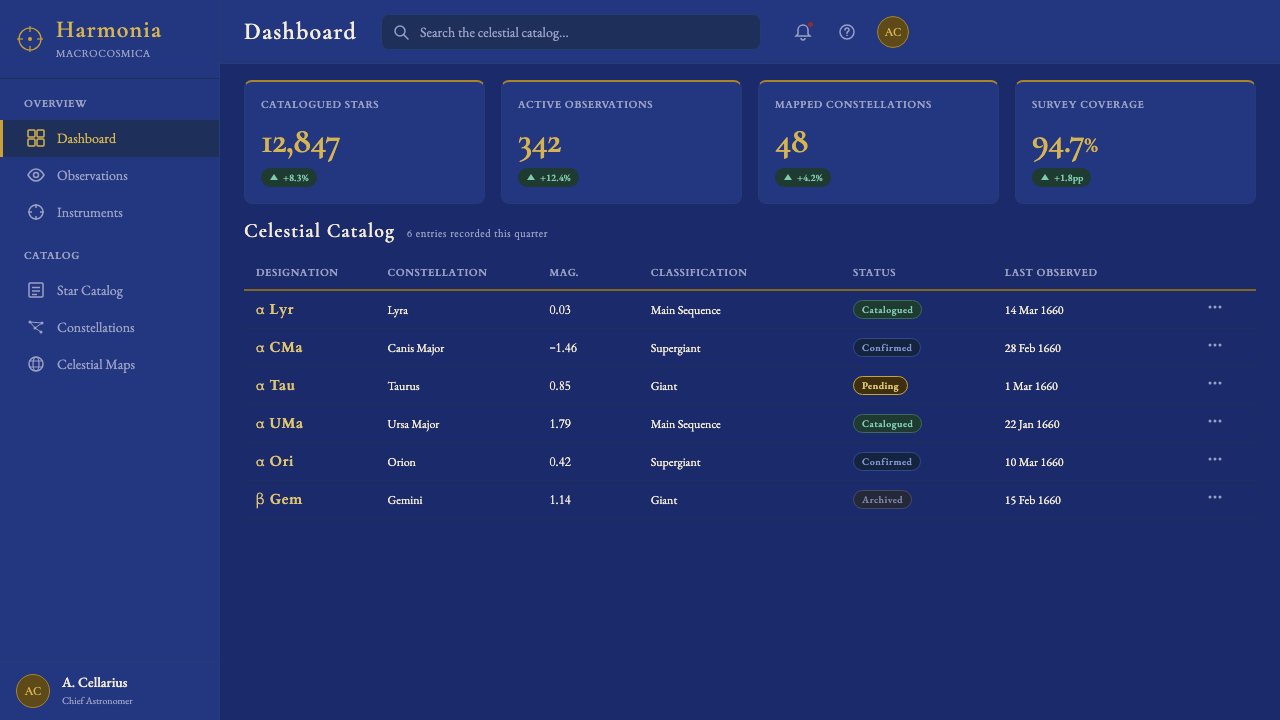Click the Confirmed status badge for α Ori

point(887,462)
